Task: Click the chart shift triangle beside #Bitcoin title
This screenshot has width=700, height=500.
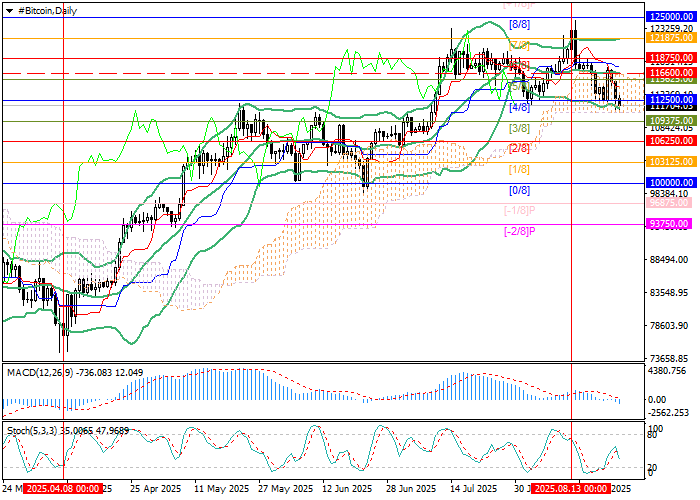Action: click(9, 9)
